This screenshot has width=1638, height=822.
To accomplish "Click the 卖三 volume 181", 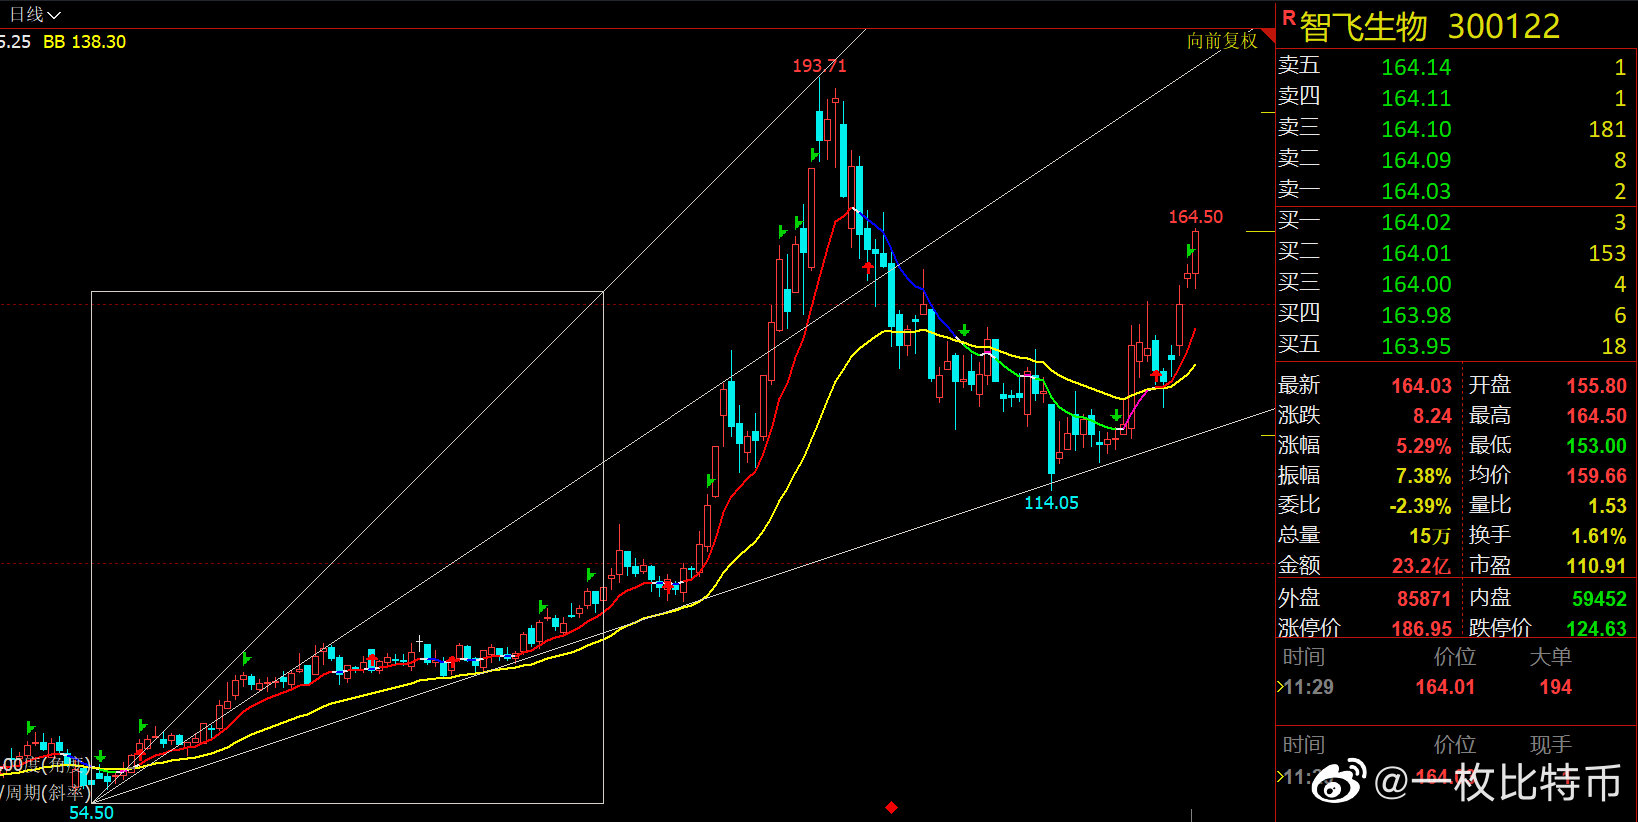I will click(1607, 129).
